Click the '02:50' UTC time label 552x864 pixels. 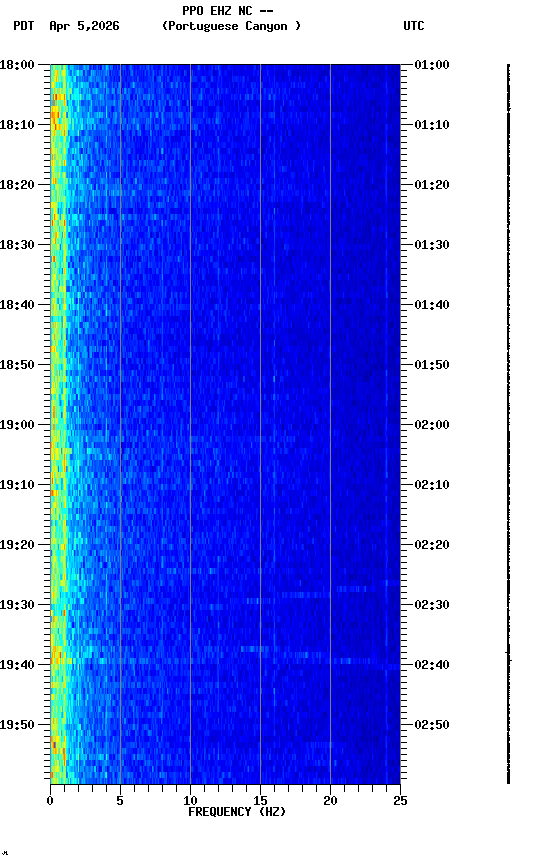[x=432, y=726]
